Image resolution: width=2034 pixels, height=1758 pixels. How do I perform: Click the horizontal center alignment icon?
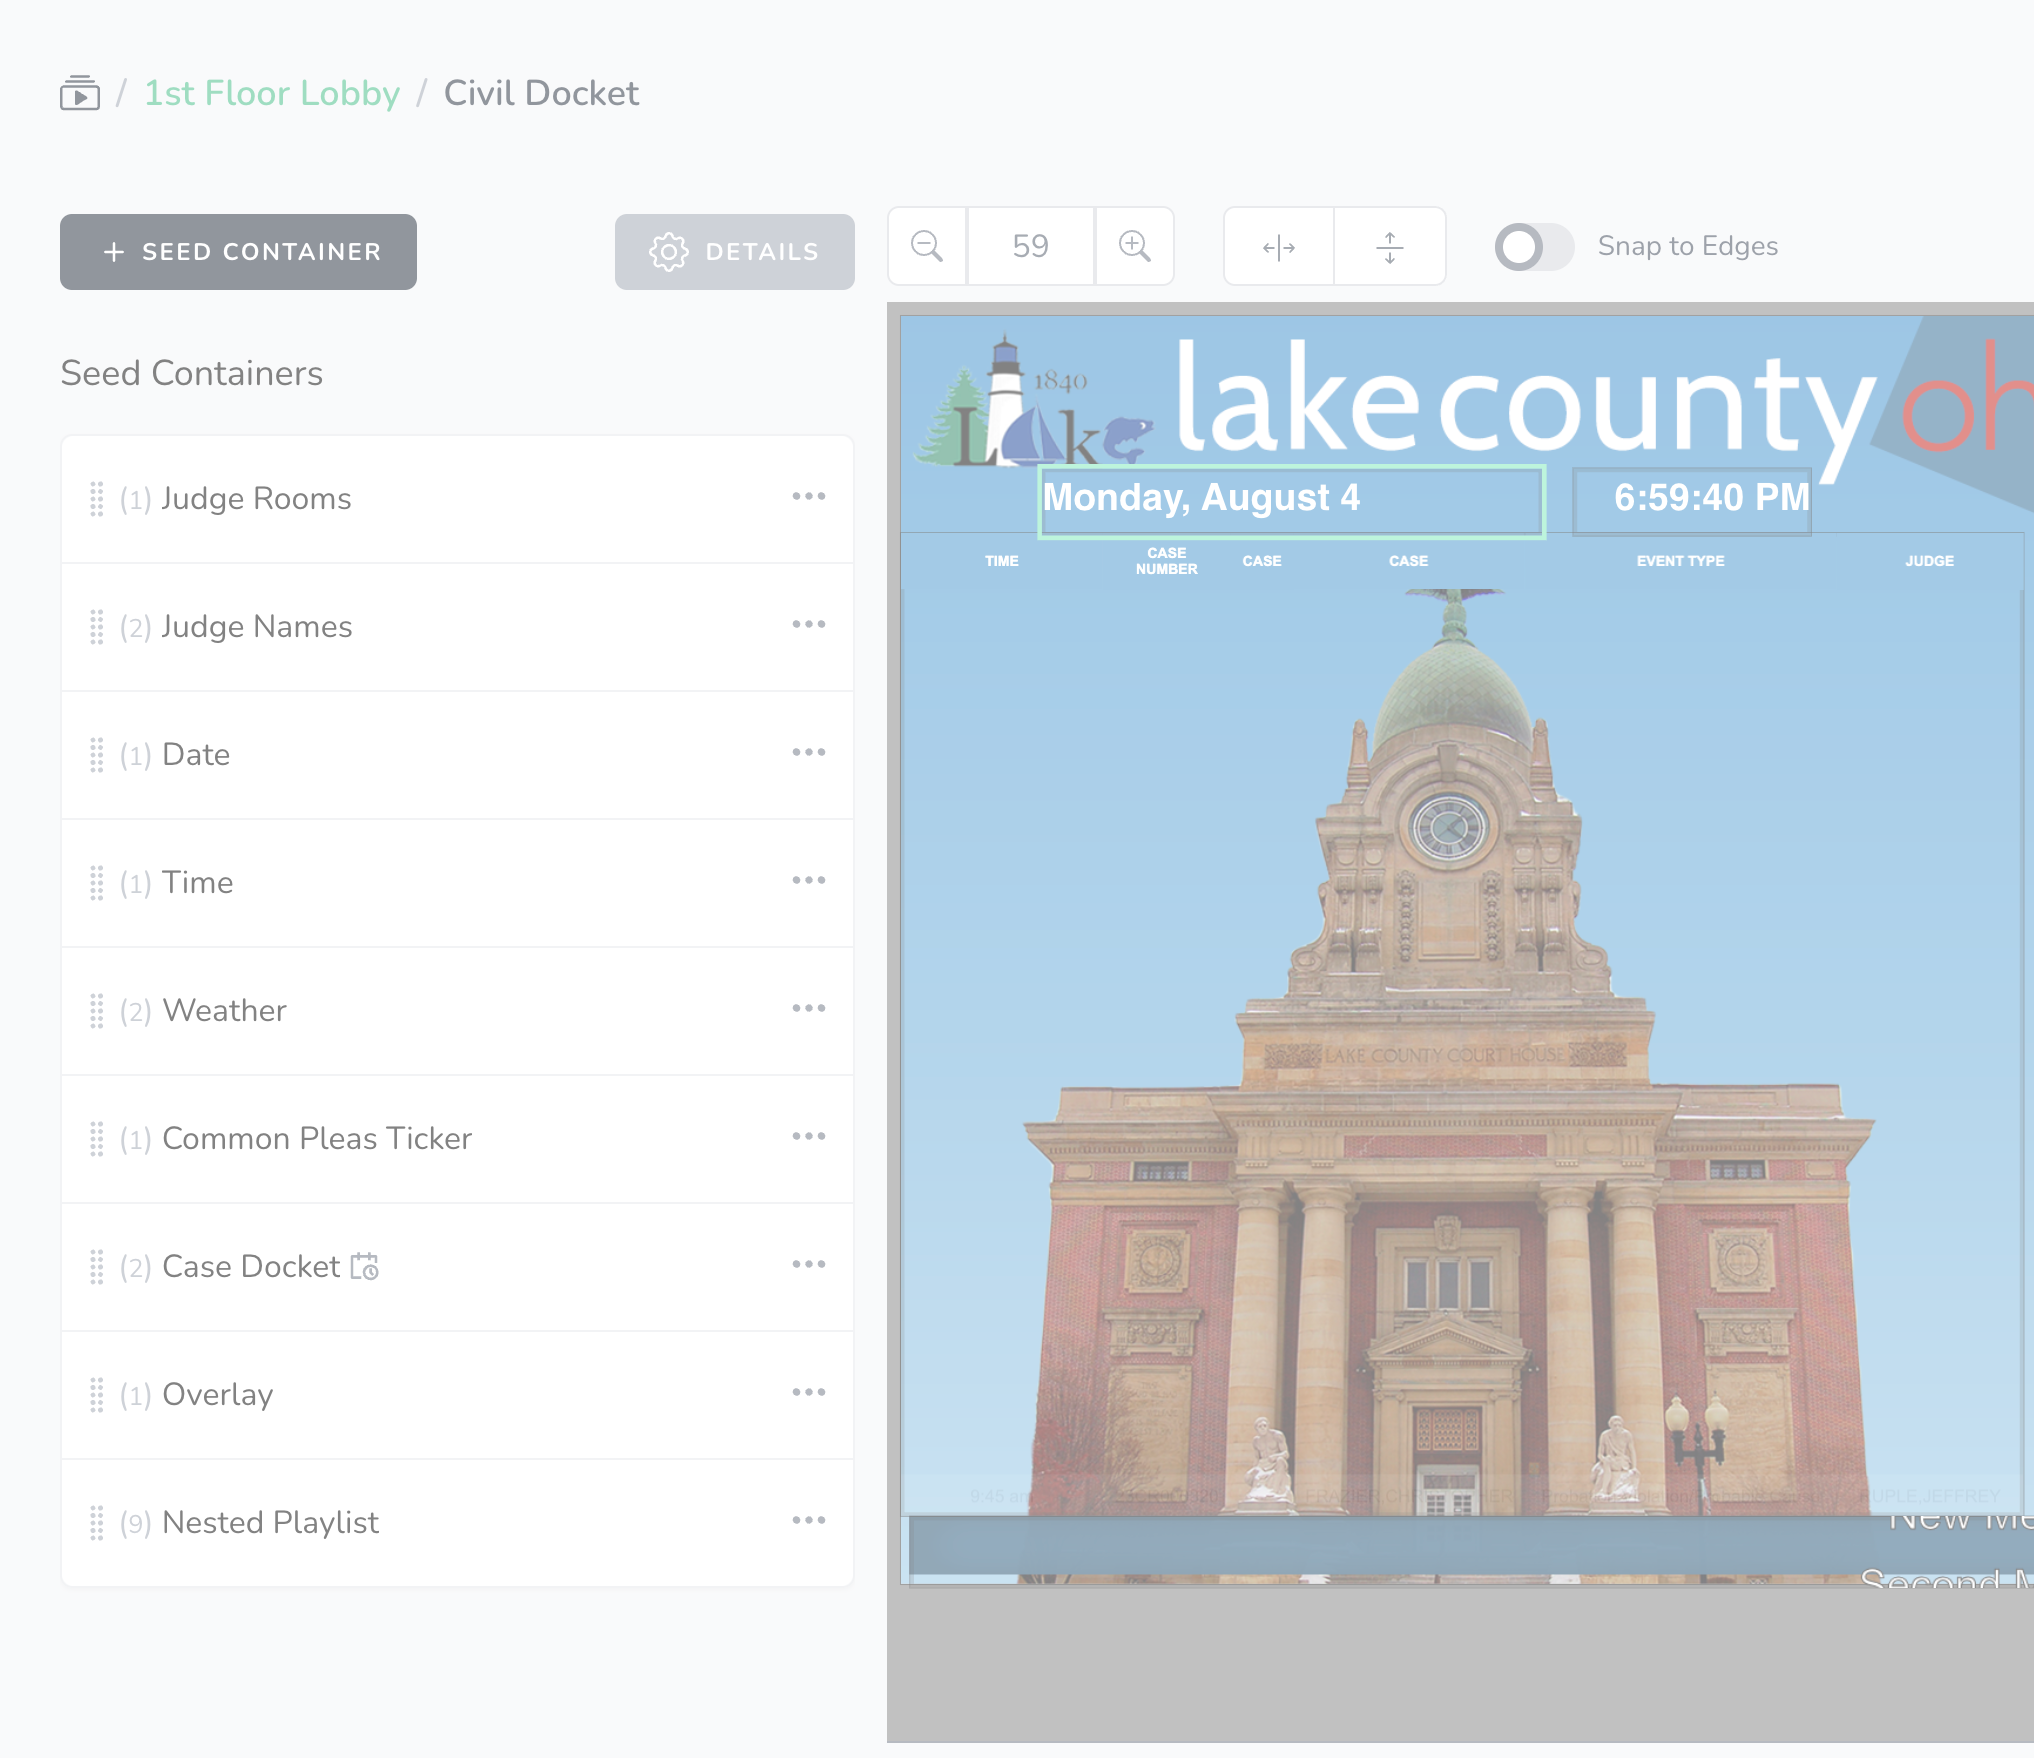tap(1278, 246)
